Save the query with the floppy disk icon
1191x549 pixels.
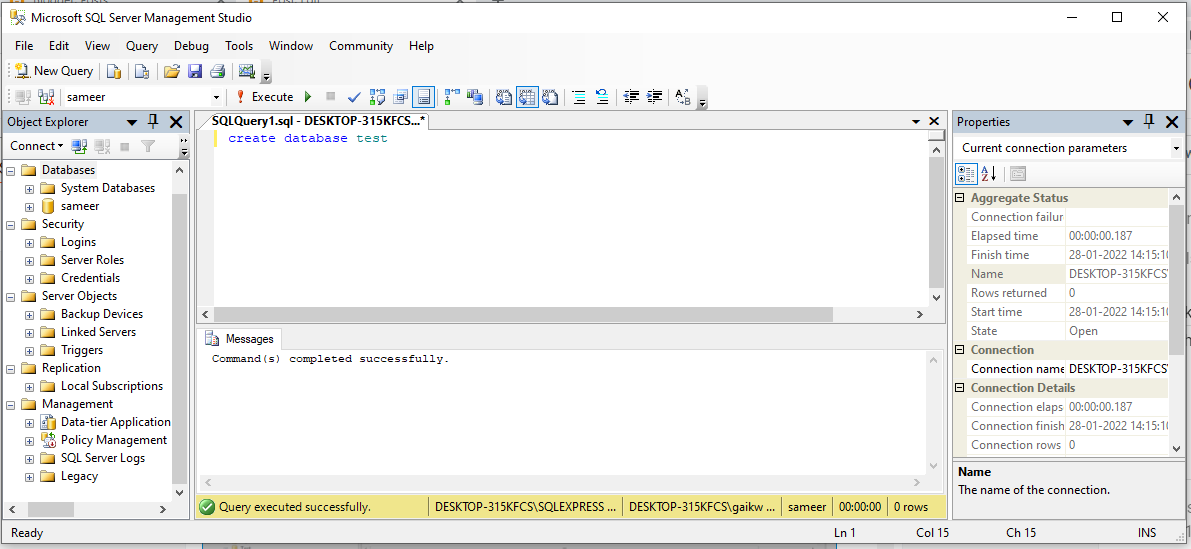[x=194, y=71]
